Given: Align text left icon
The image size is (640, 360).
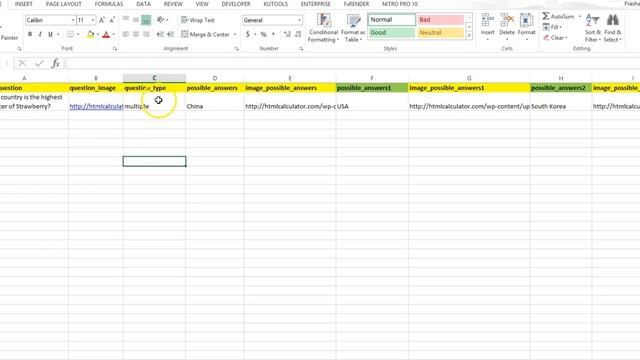Looking at the screenshot, I should coord(126,34).
